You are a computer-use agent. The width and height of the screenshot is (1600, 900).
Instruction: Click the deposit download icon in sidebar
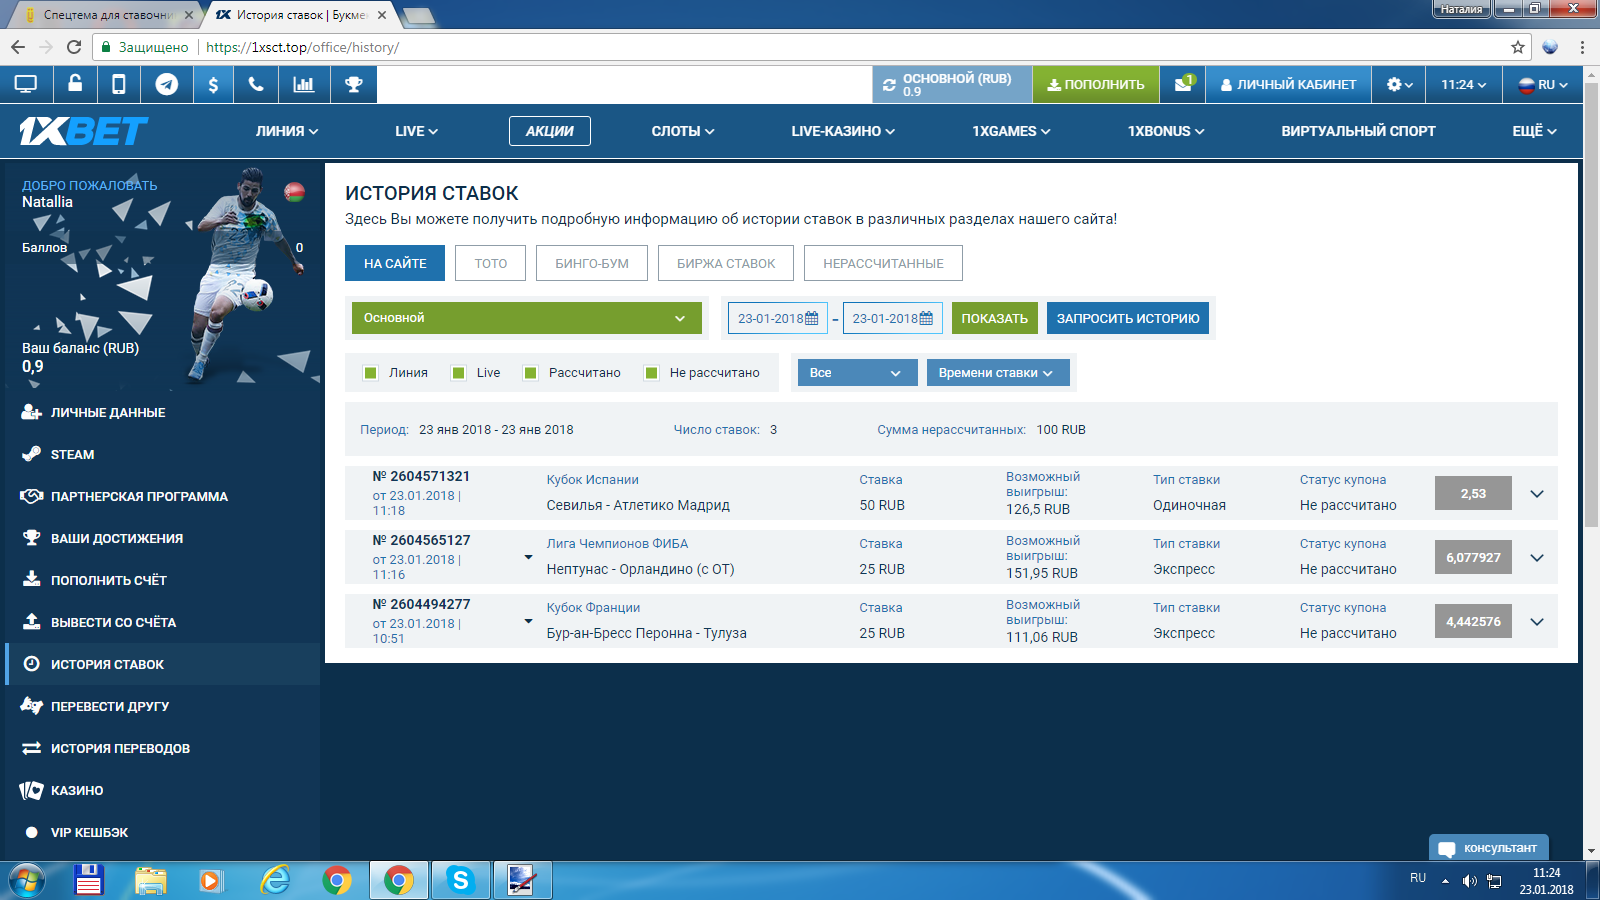tap(31, 580)
